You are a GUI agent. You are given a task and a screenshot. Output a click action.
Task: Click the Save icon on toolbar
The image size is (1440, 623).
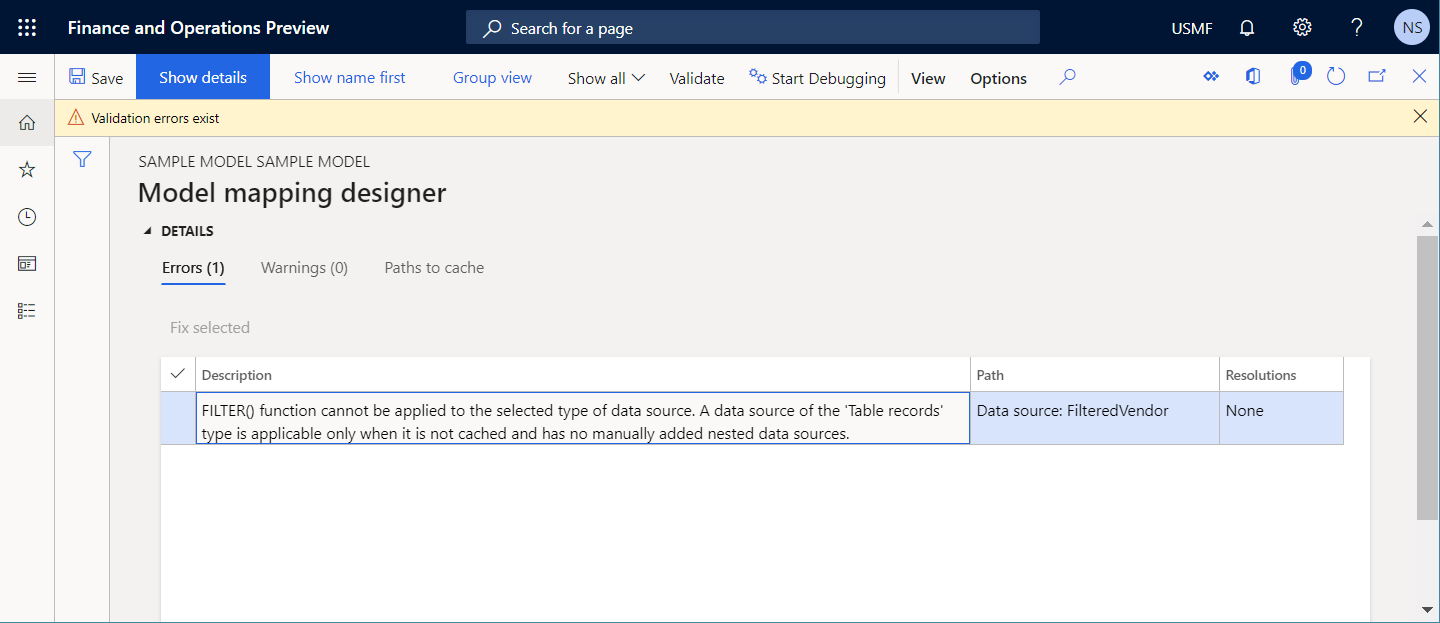[96, 76]
